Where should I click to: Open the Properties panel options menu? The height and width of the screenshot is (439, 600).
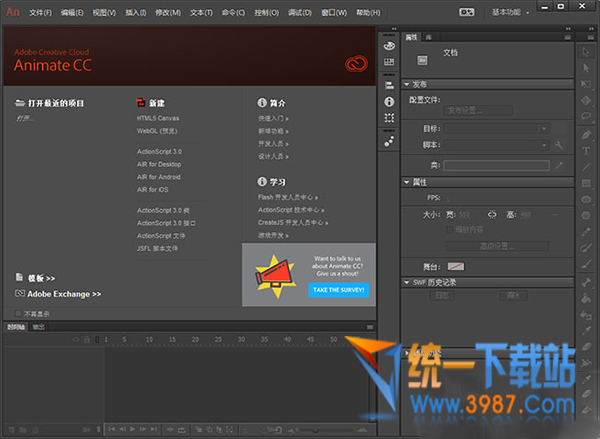click(568, 37)
